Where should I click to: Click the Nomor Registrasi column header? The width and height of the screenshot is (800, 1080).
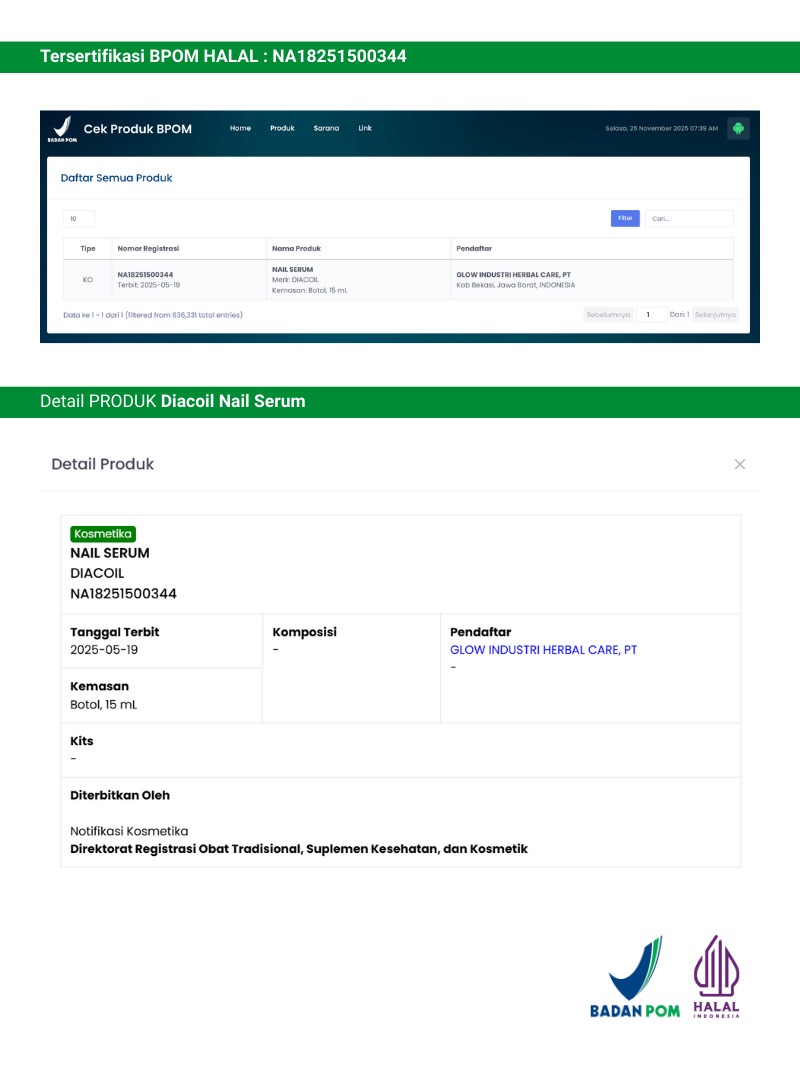pos(148,248)
